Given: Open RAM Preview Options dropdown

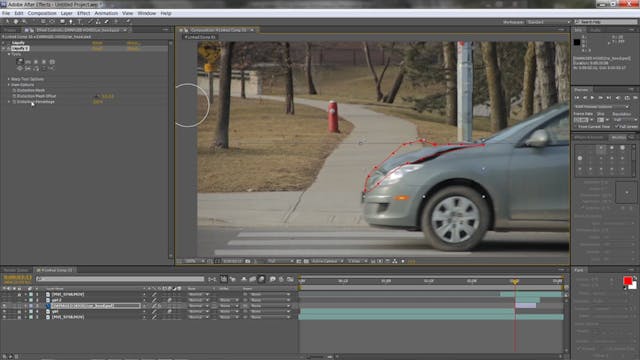Looking at the screenshot, I should (x=601, y=107).
